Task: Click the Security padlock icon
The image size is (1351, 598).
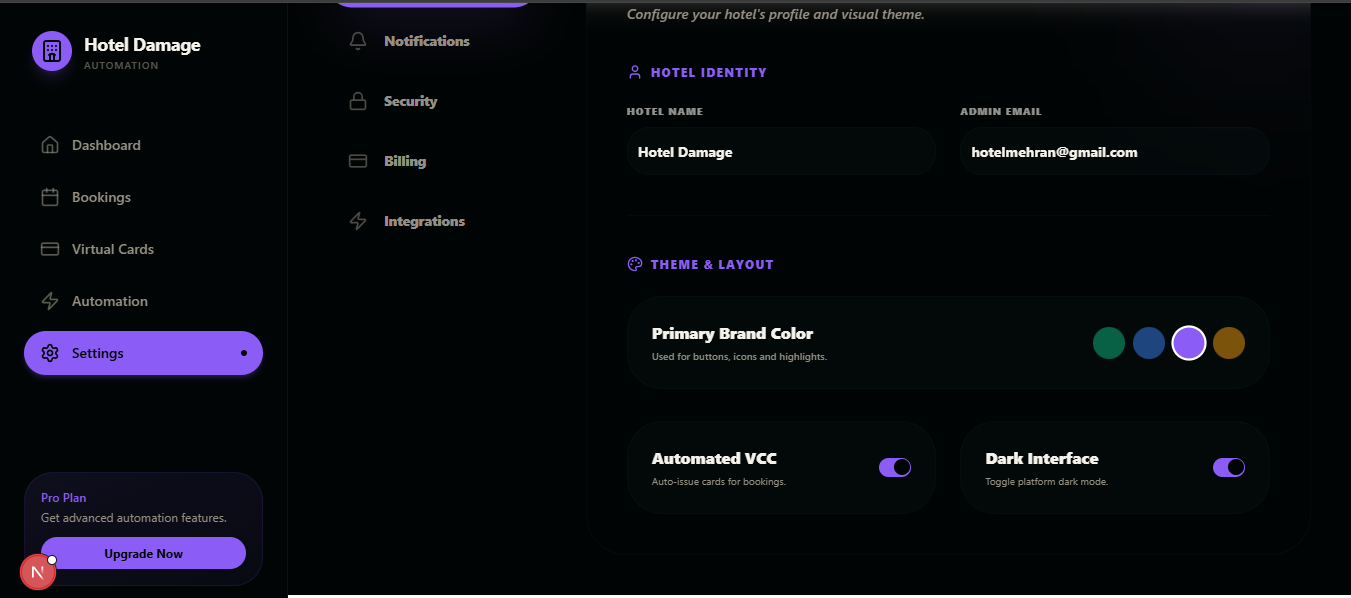Action: click(x=358, y=101)
